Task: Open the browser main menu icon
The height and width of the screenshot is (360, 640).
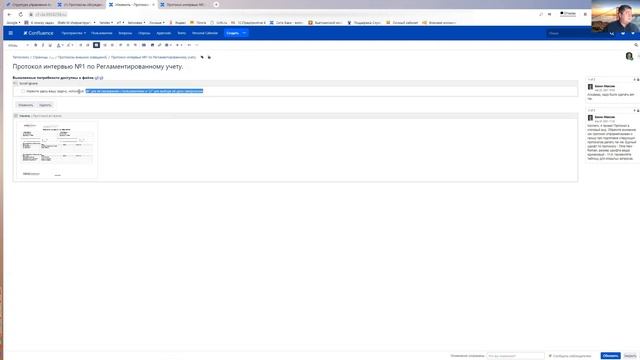Action: 585,14
